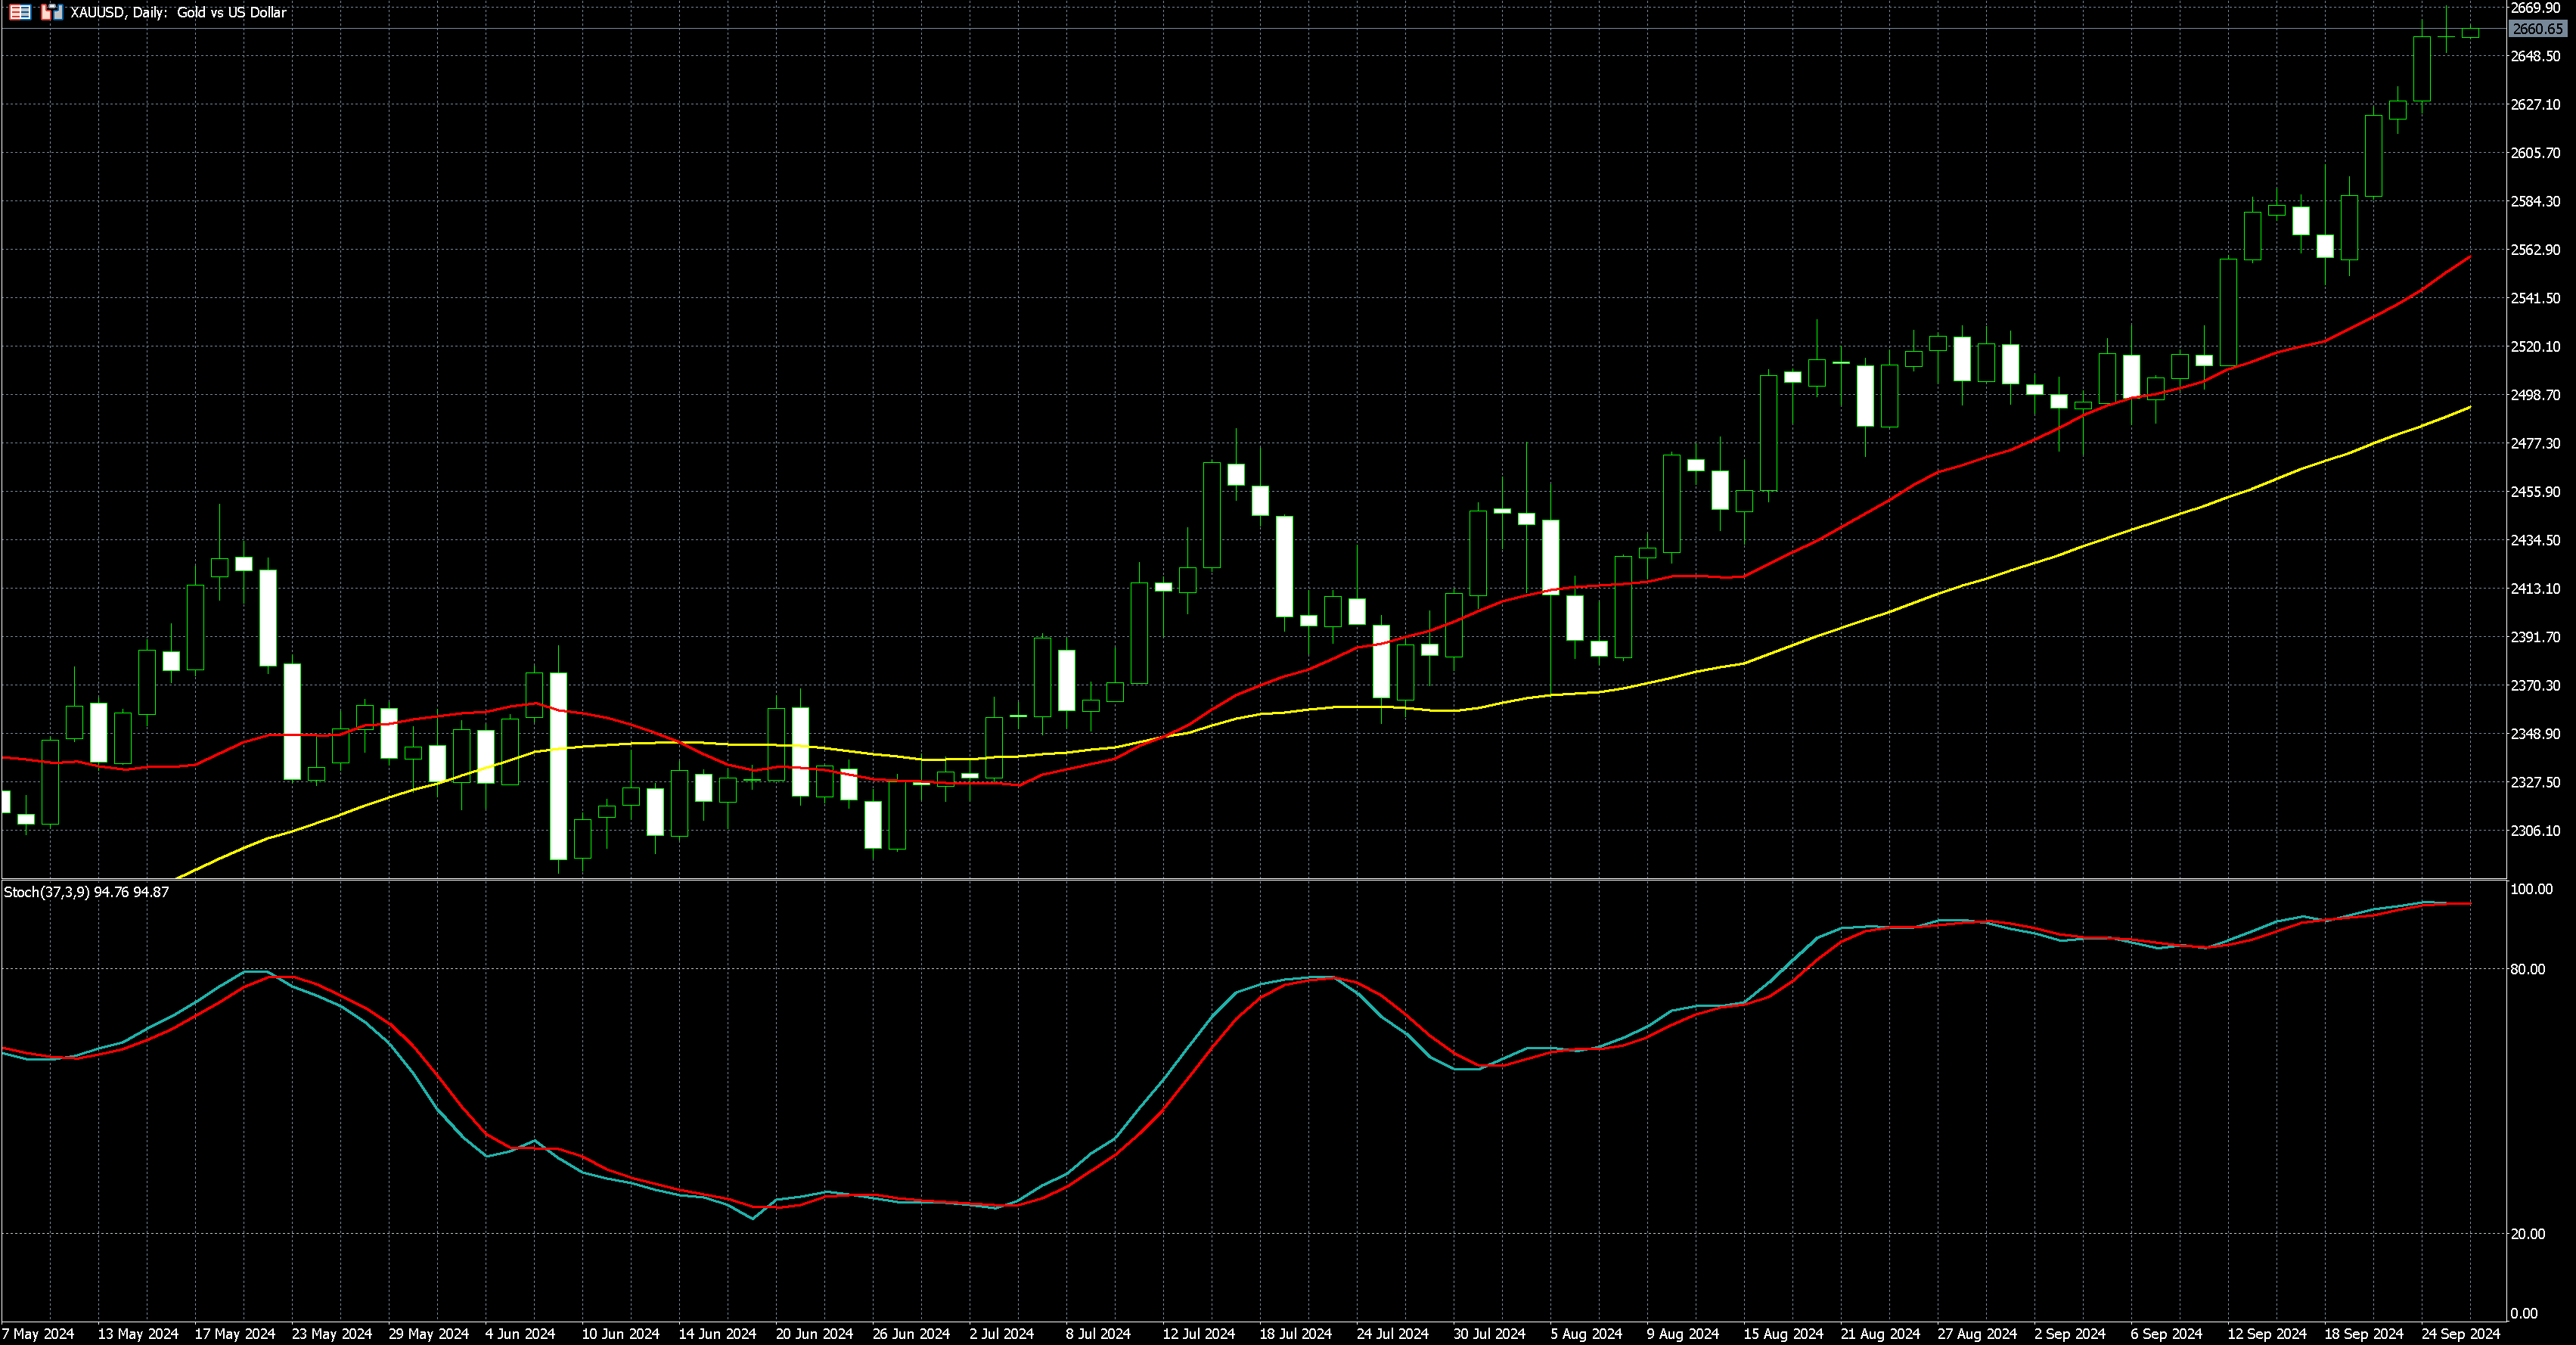Screen dimensions: 2576x1345
Task: Click the stochastic 80.00 level label
Action: pyautogui.click(x=2527, y=969)
